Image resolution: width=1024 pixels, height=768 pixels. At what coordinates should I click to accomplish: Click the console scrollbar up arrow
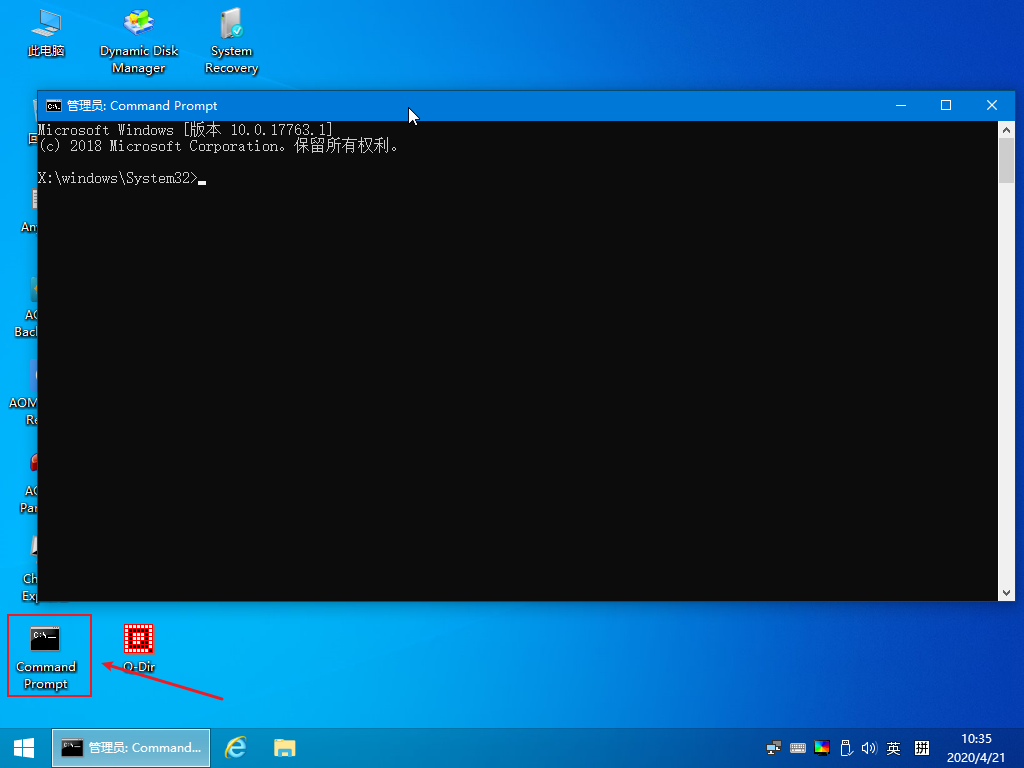[1007, 130]
